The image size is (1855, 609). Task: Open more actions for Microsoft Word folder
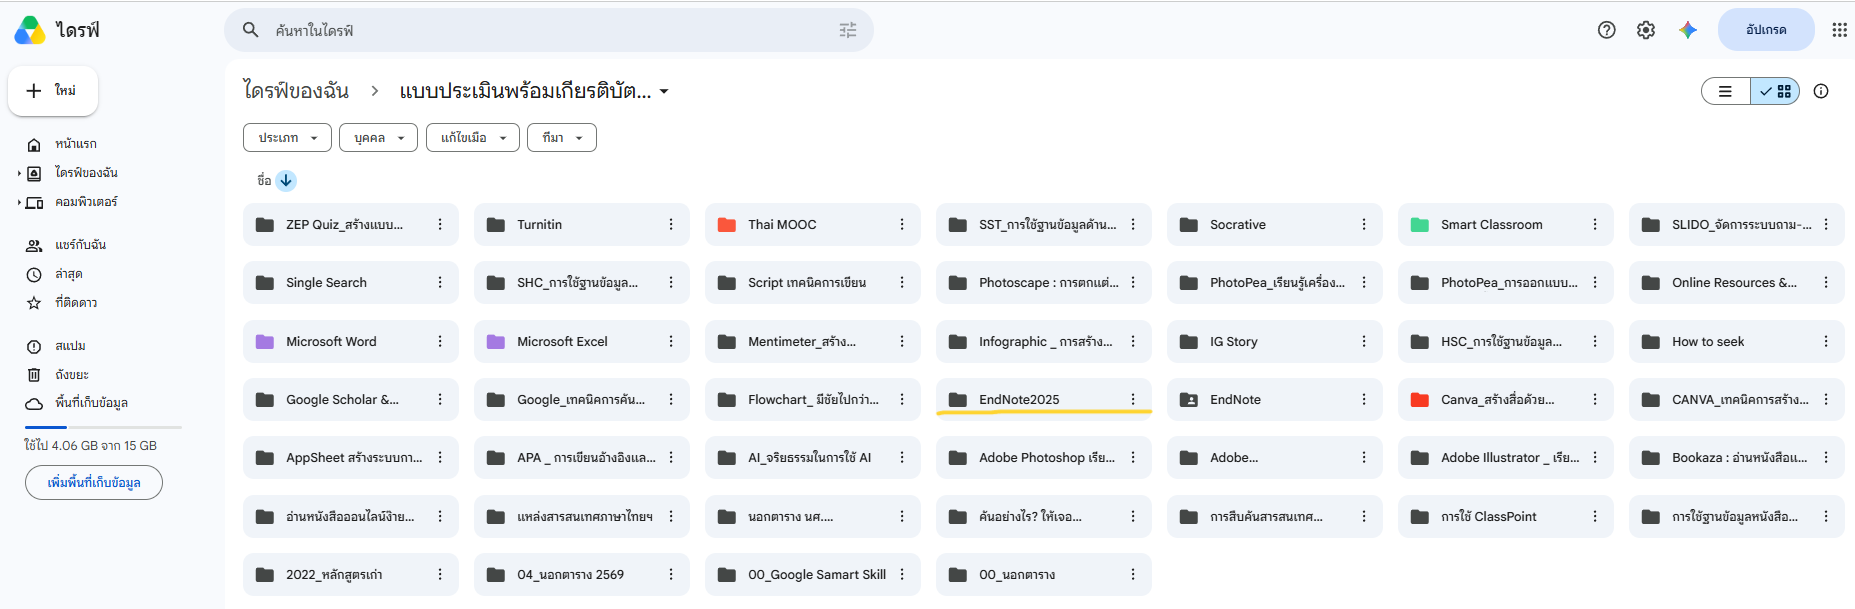click(440, 342)
